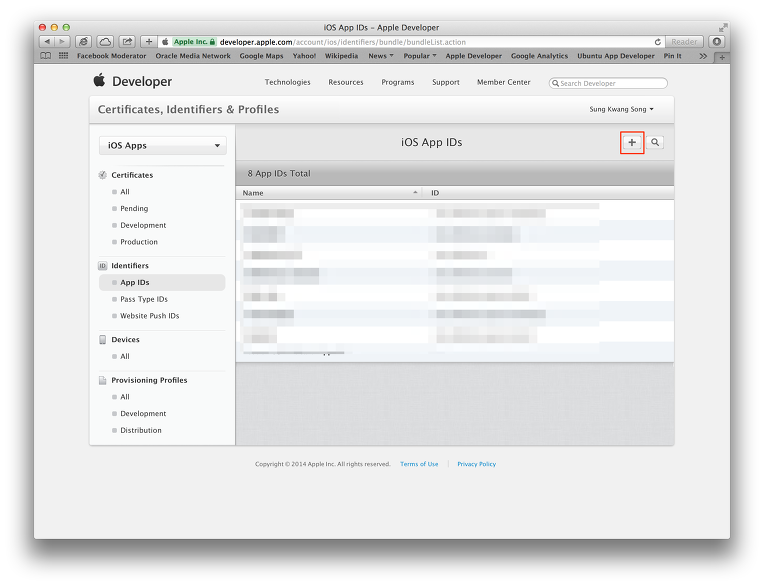Open the Google Analytics bookmark
This screenshot has height=586, width=764.
click(x=539, y=56)
